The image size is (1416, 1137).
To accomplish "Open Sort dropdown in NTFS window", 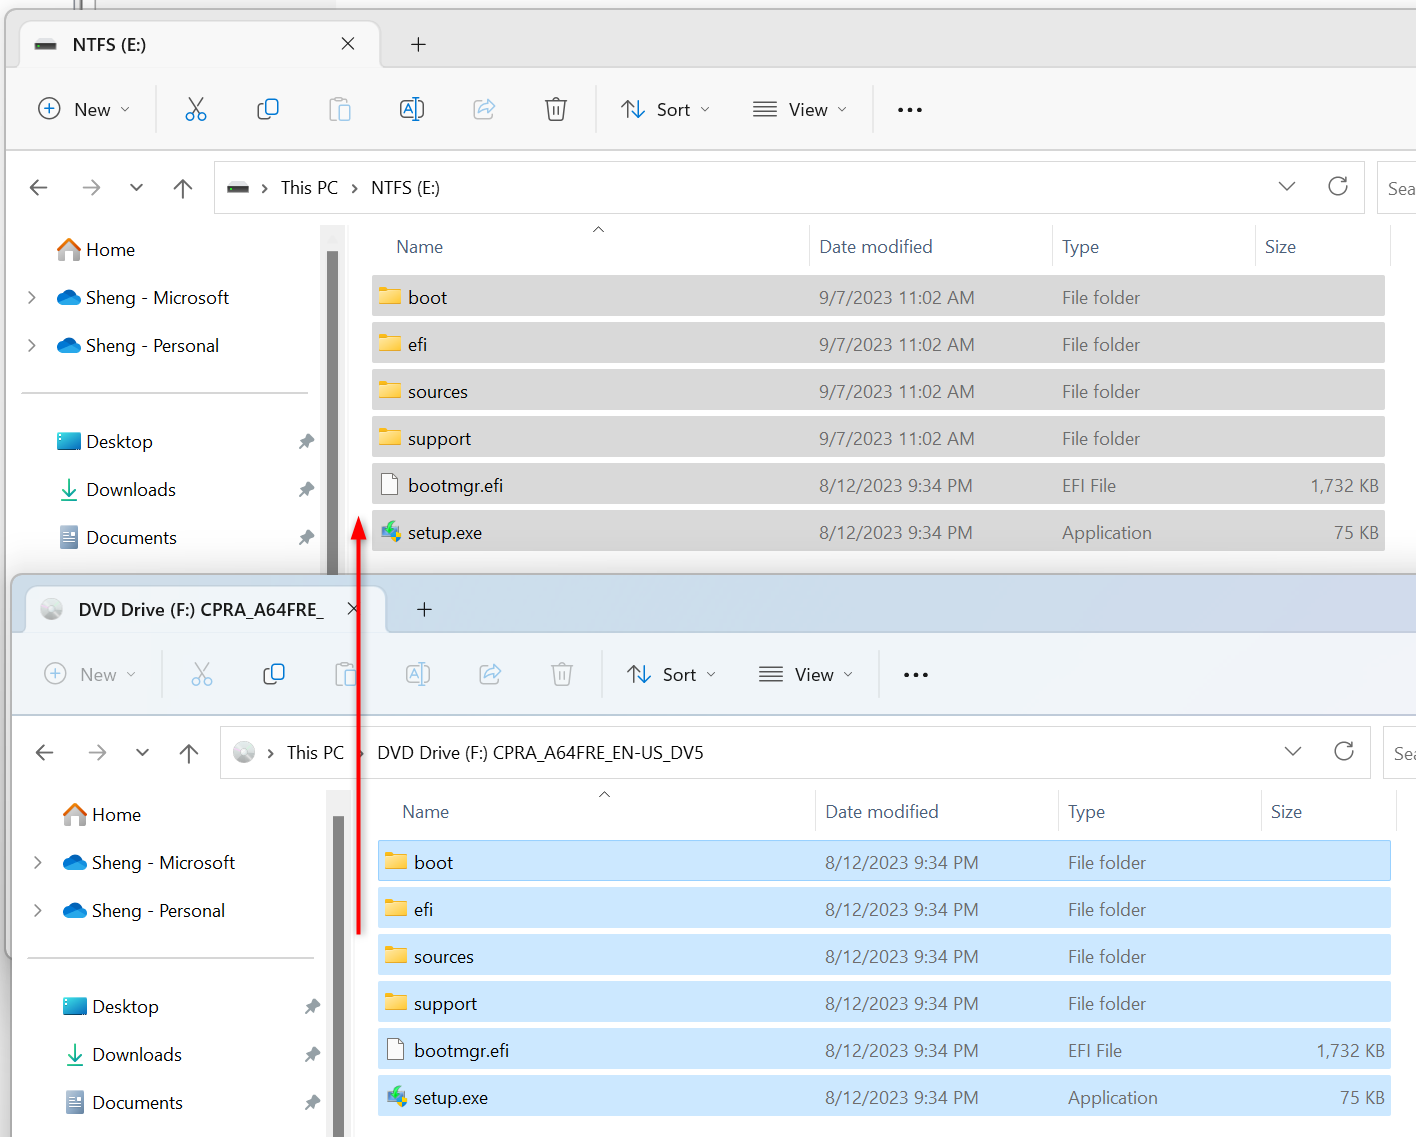I will [x=666, y=110].
